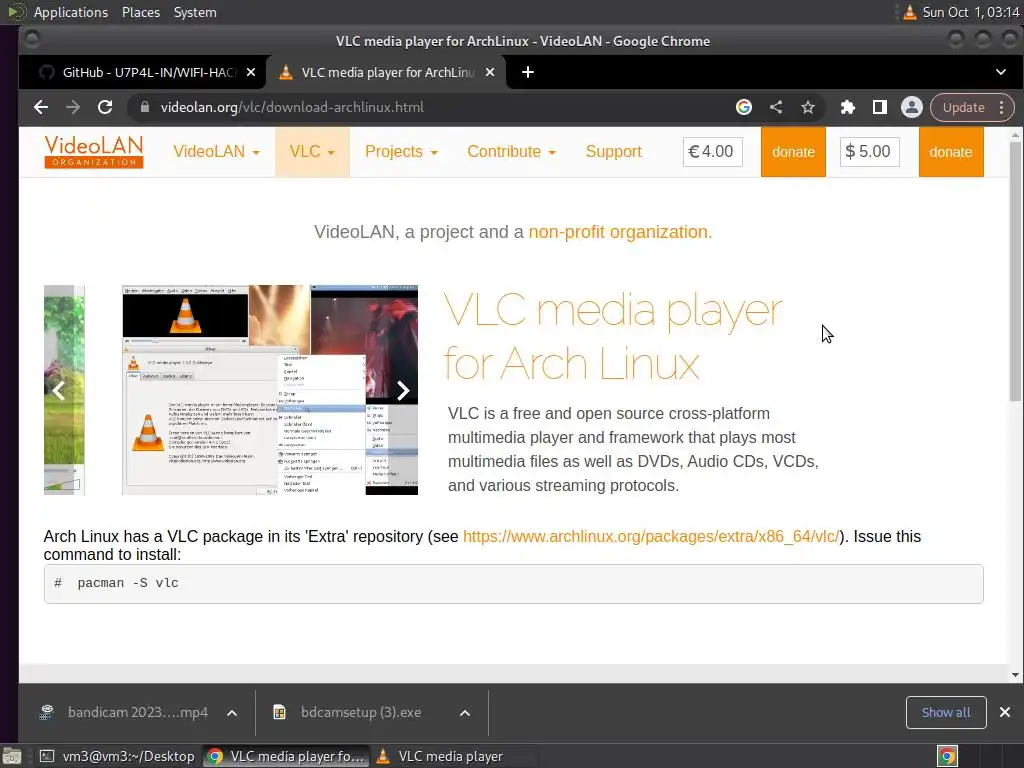Click the MATE logo in top panel
1024x768 pixels.
pyautogui.click(x=16, y=12)
